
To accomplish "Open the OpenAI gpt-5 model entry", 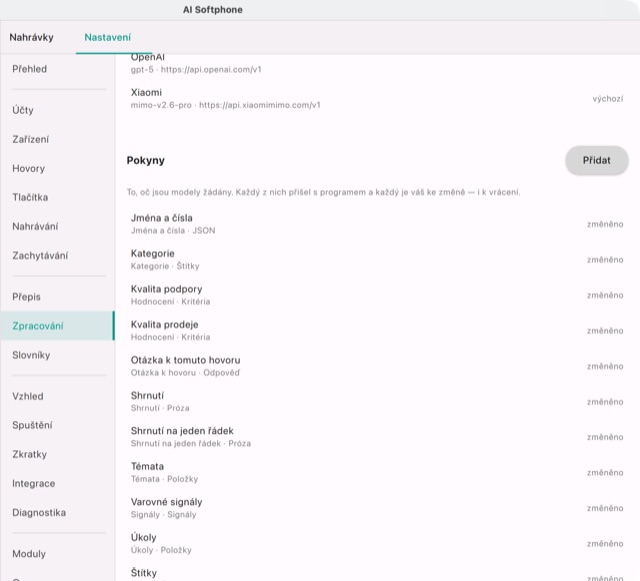I will tap(377, 65).
